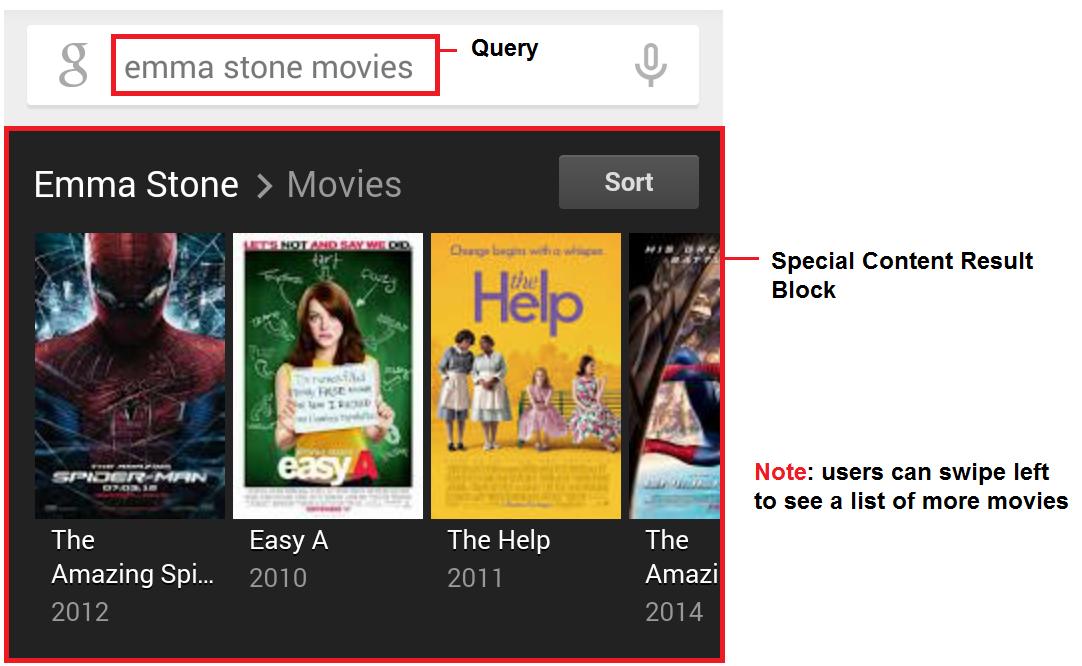Click the cut-off 'The Amazi' title text
This screenshot has height=666, width=1082.
[x=682, y=557]
